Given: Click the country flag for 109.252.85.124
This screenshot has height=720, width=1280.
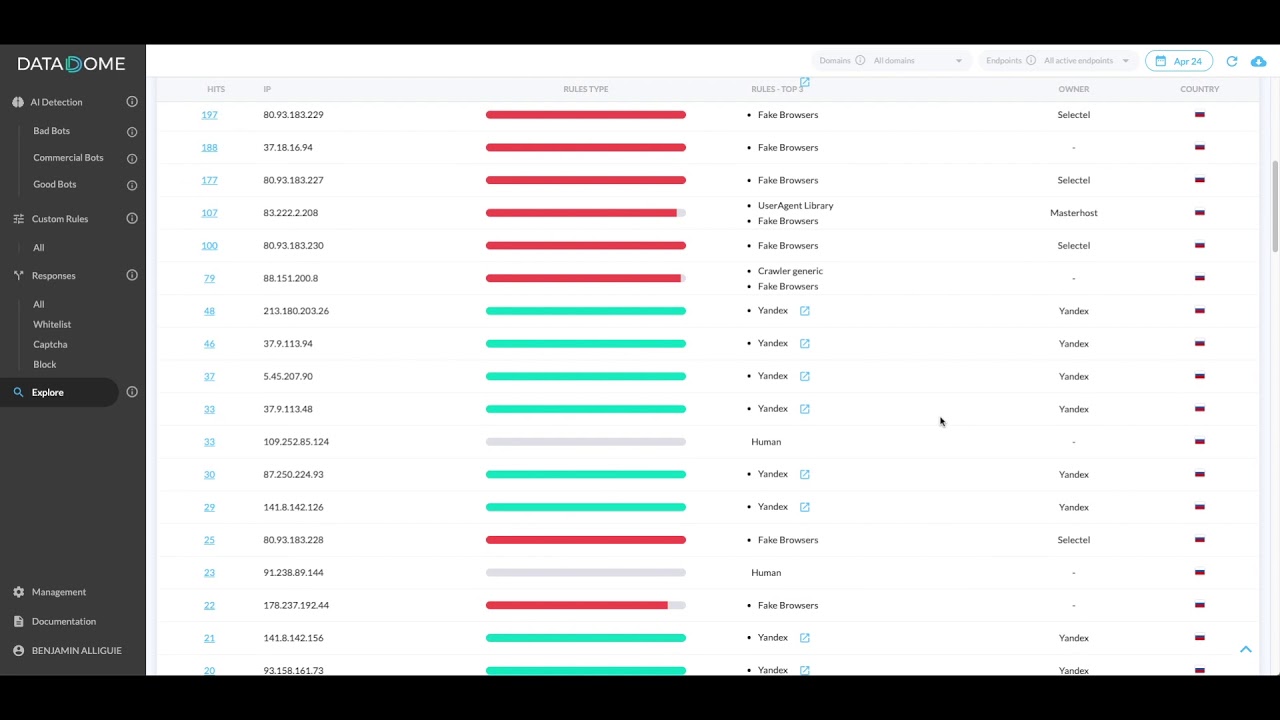Looking at the screenshot, I should click(1200, 442).
